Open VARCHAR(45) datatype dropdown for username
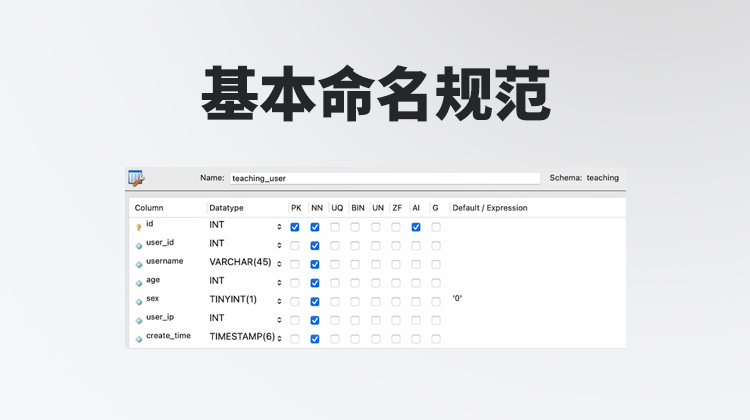The width and height of the screenshot is (750, 420). click(x=279, y=264)
